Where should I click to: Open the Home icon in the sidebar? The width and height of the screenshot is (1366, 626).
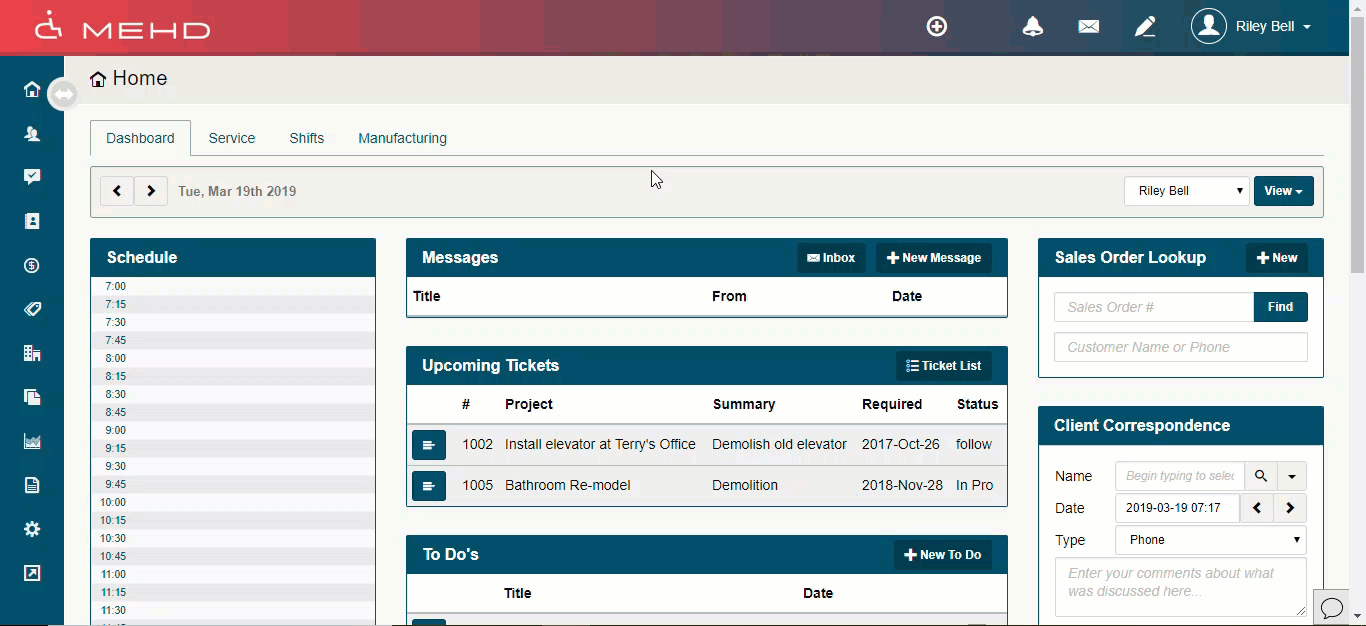pos(32,89)
